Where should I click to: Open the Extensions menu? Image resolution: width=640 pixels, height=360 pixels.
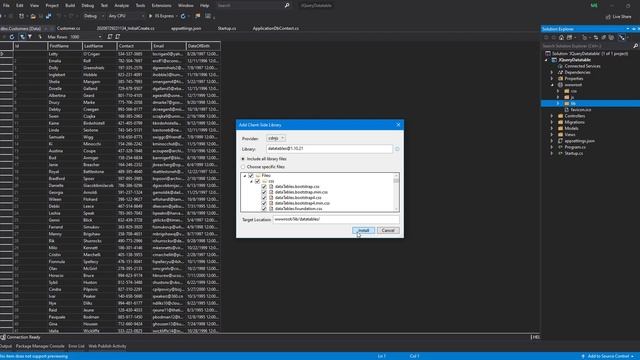pyautogui.click(x=161, y=6)
